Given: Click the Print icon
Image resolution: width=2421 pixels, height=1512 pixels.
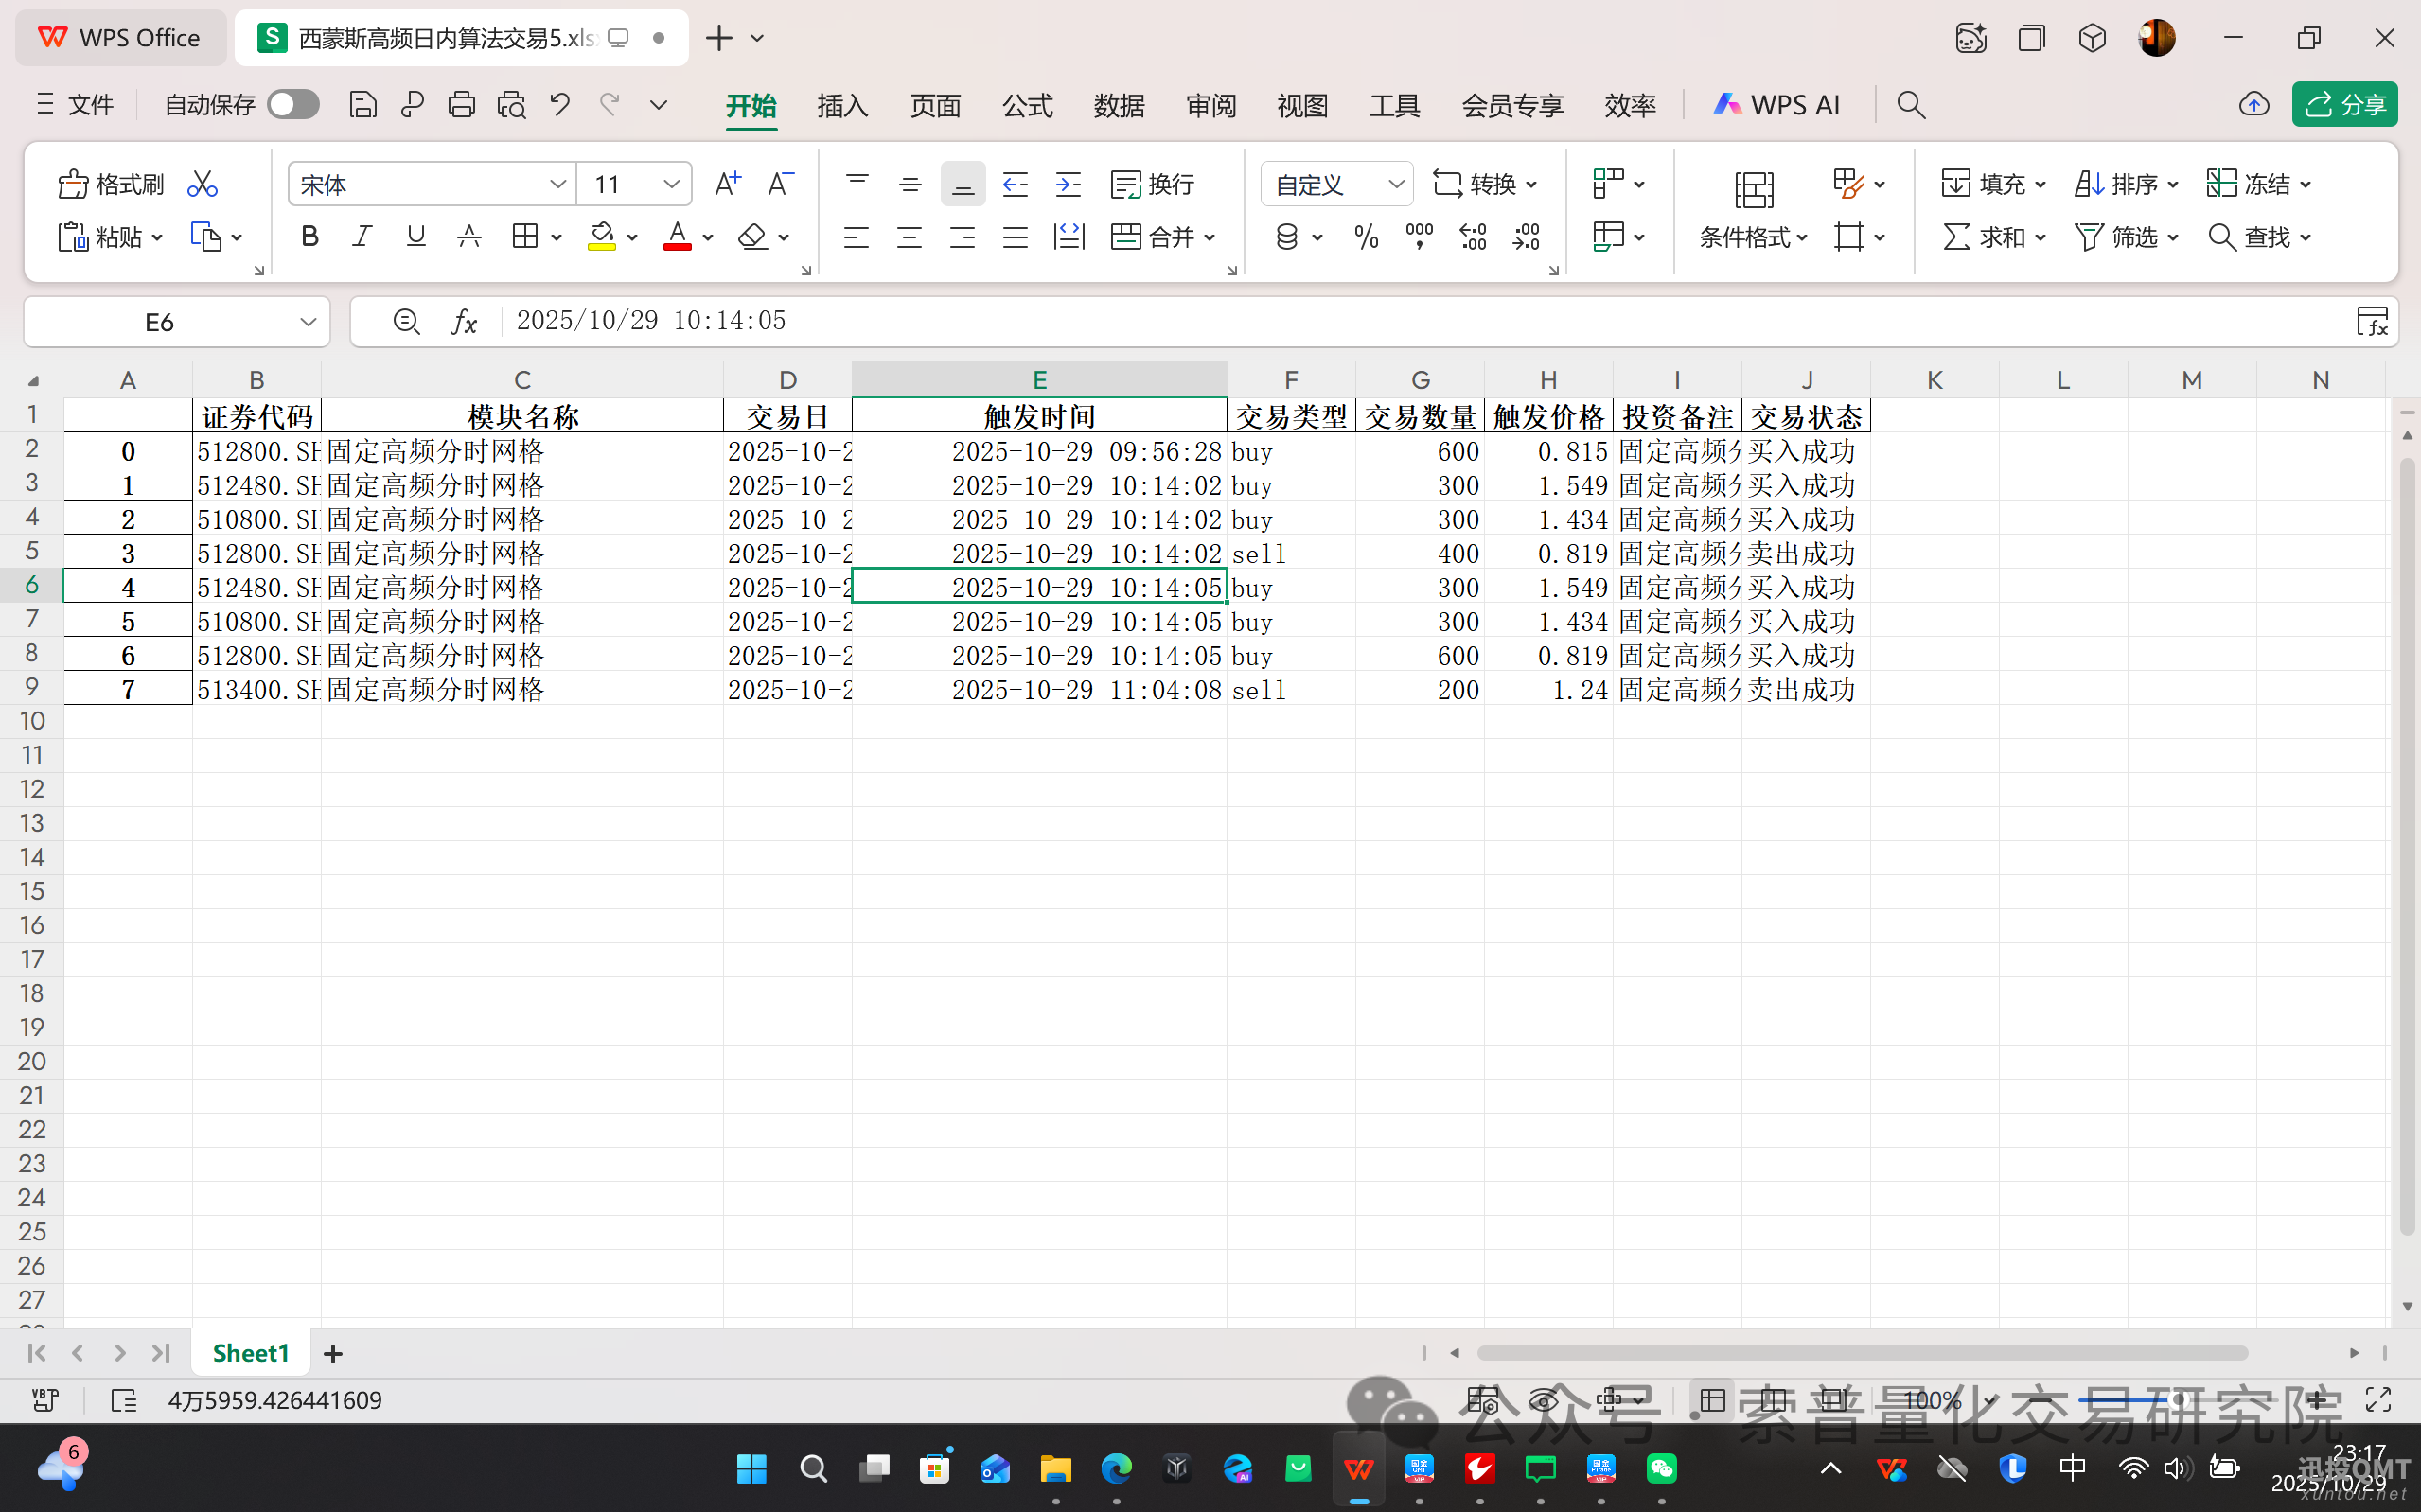Looking at the screenshot, I should [461, 104].
